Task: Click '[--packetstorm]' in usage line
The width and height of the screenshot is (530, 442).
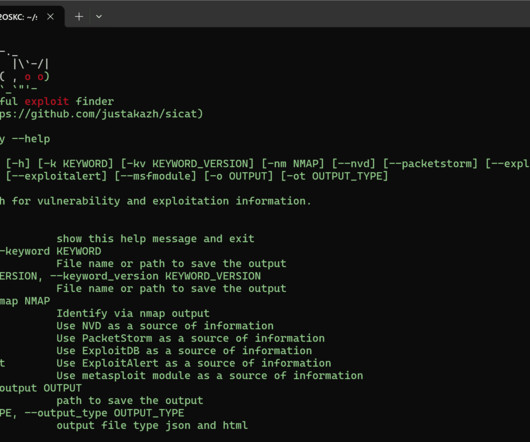Action: coord(430,164)
